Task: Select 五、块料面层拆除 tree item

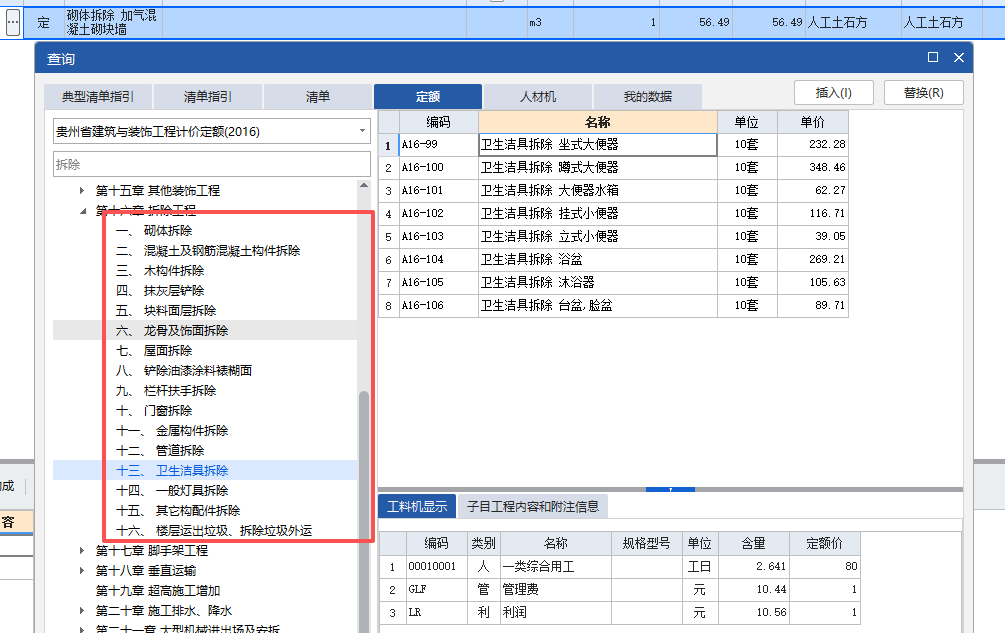Action: (x=166, y=311)
